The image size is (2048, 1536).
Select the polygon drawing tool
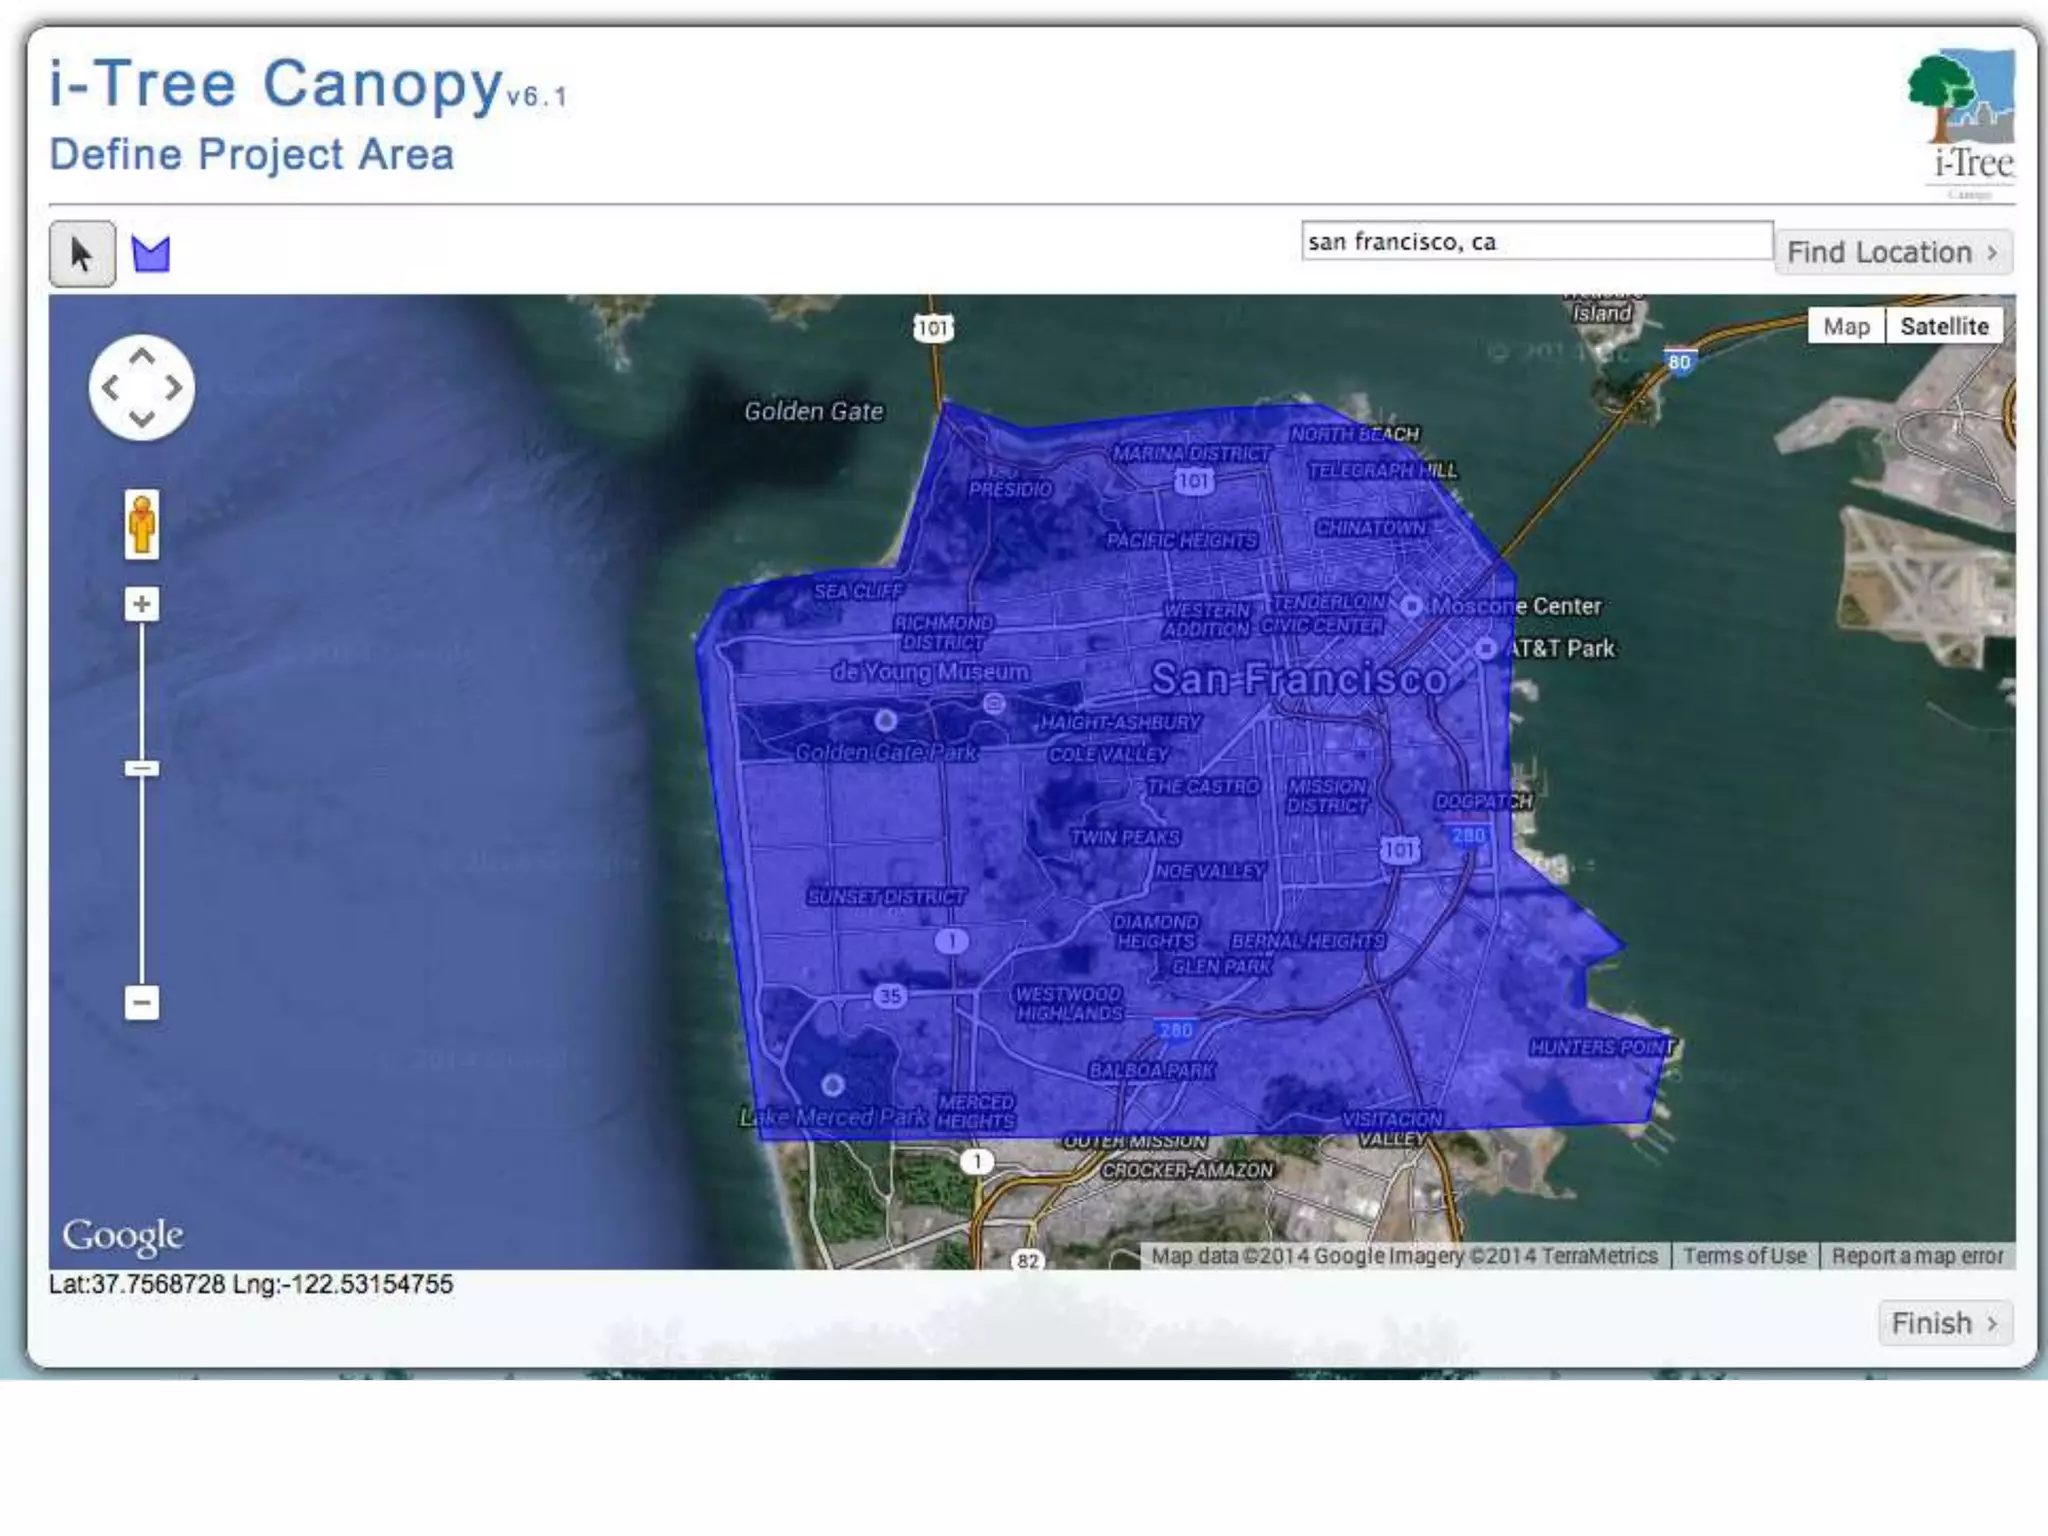151,254
